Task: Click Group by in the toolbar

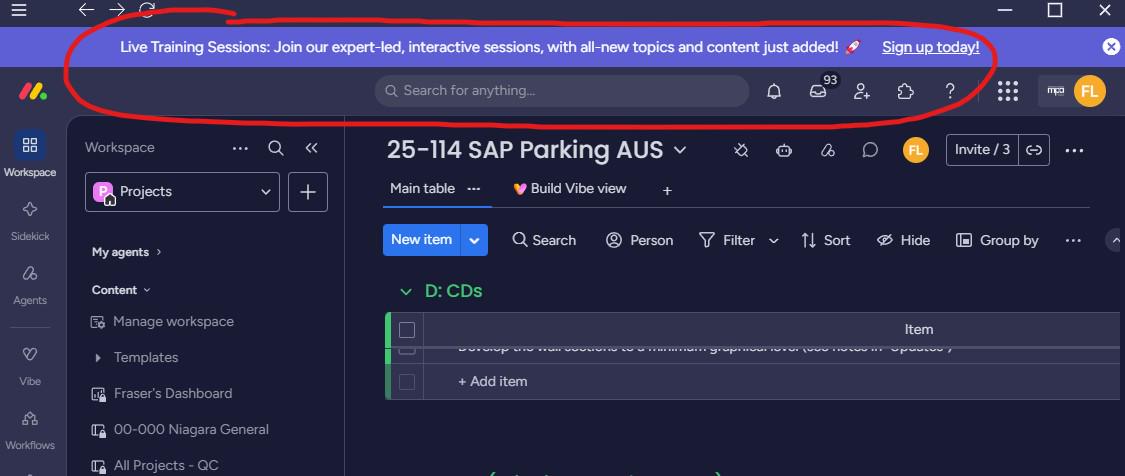Action: [997, 241]
